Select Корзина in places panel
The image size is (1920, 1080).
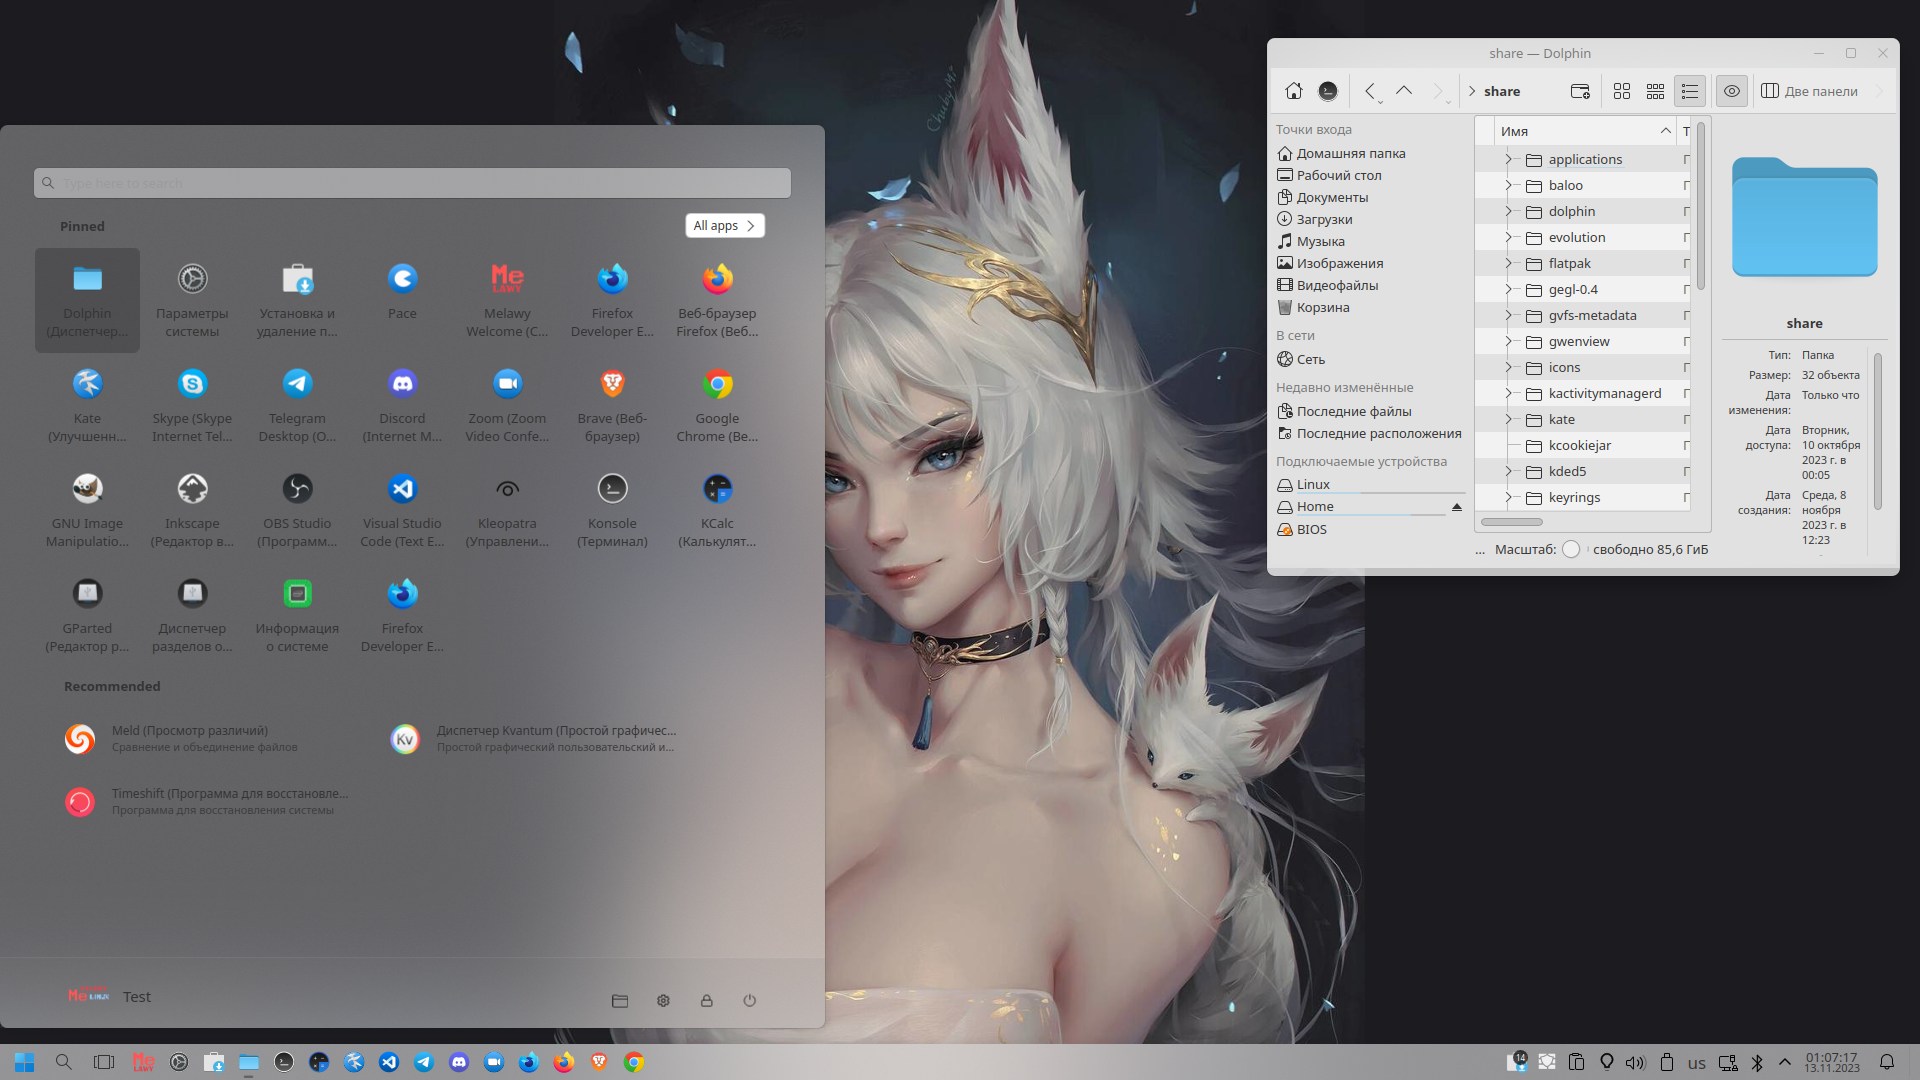[1322, 307]
